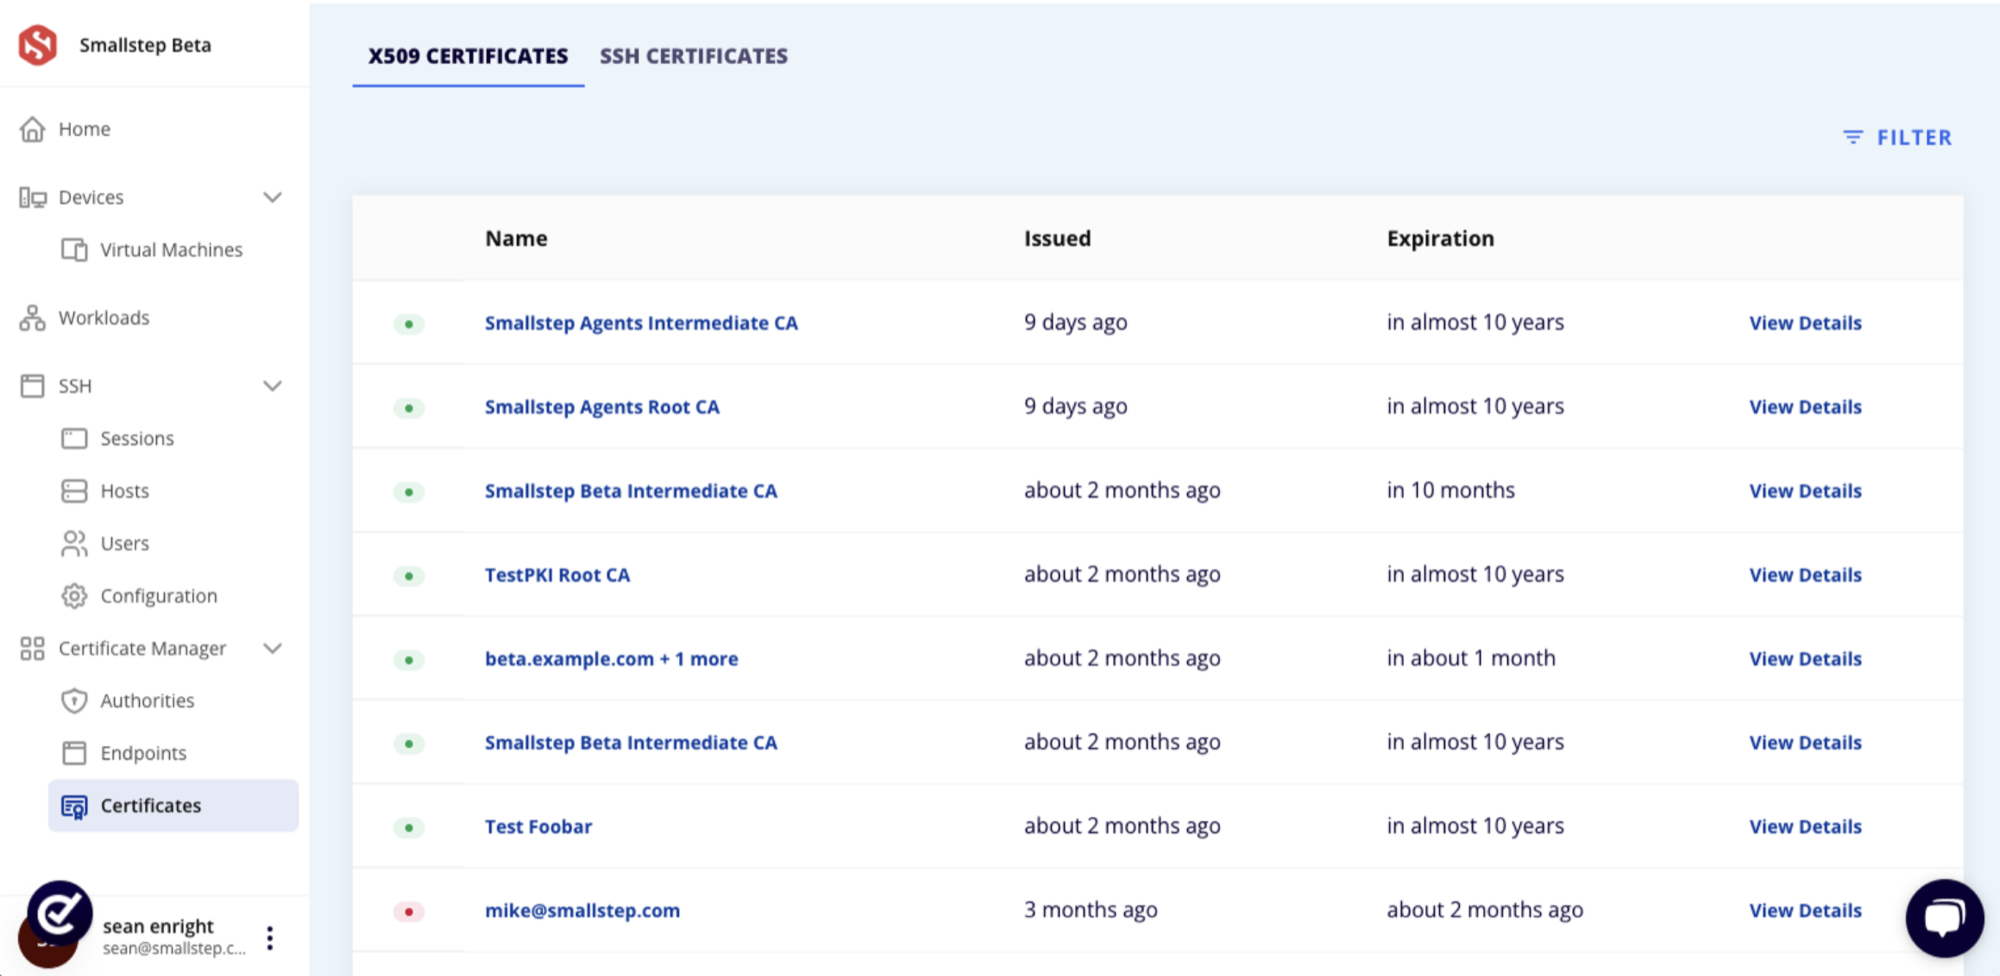Click the Configuration gear icon
This screenshot has width=2000, height=976.
click(74, 596)
